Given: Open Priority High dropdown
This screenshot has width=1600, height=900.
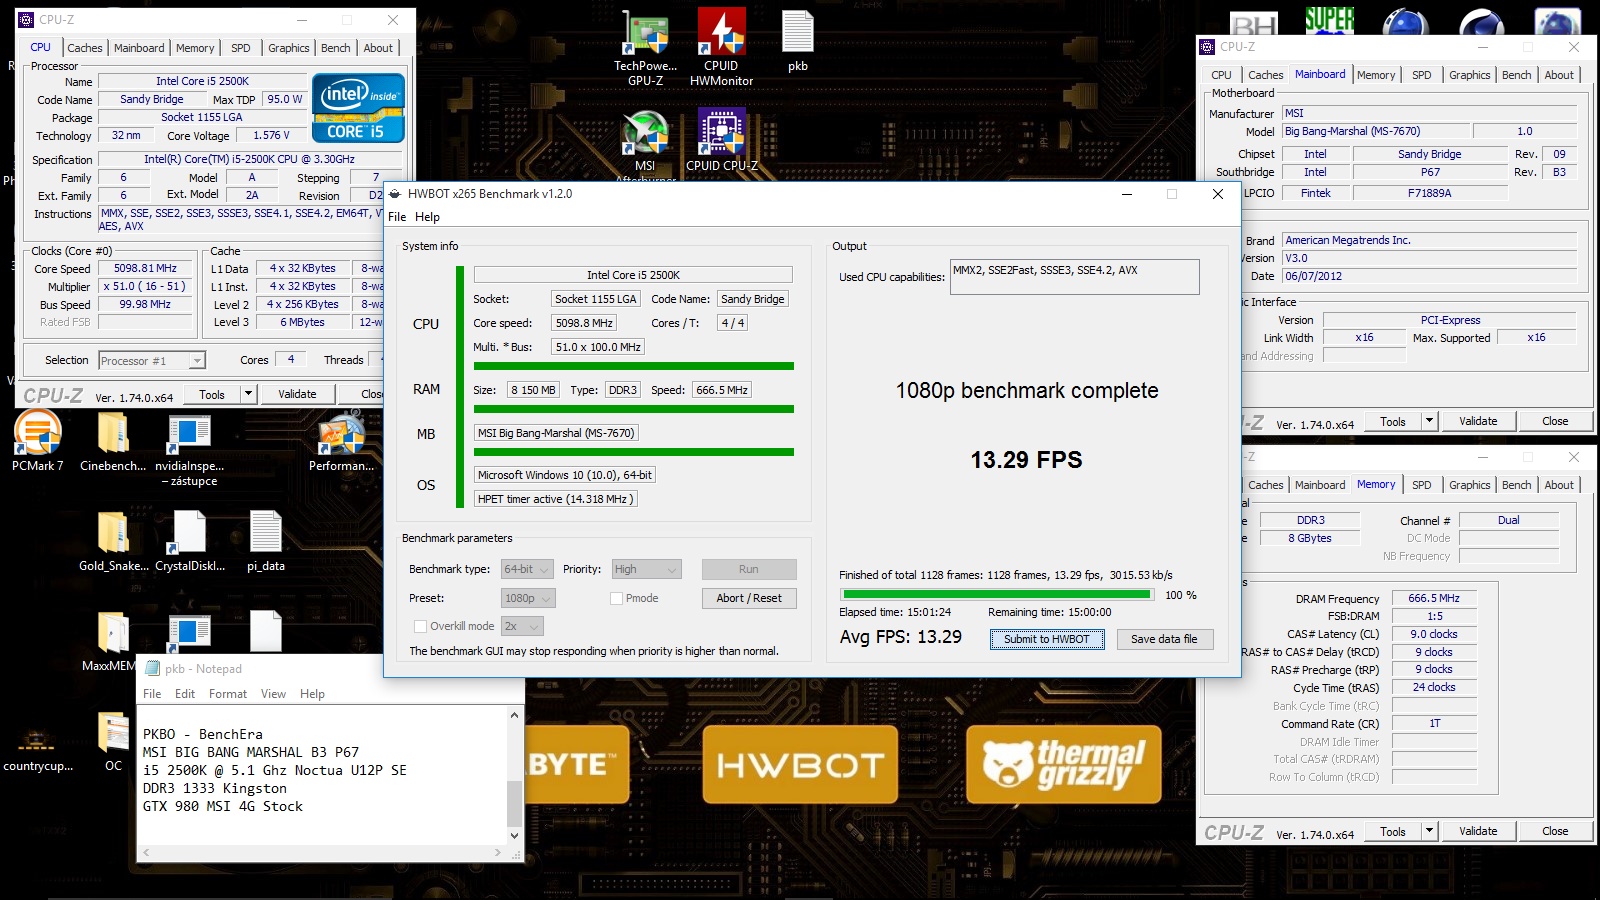Looking at the screenshot, I should 646,569.
